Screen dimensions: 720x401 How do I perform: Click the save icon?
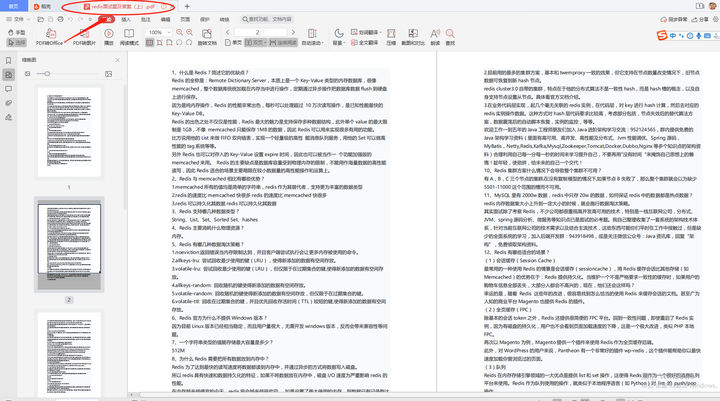point(51,19)
